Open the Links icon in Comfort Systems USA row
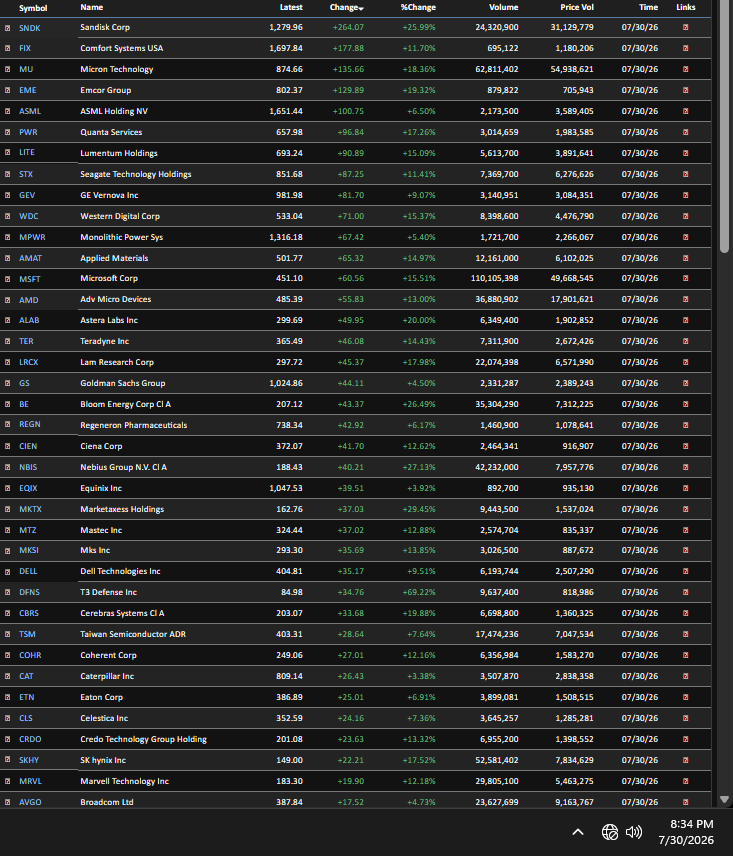The image size is (733, 856). [686, 48]
